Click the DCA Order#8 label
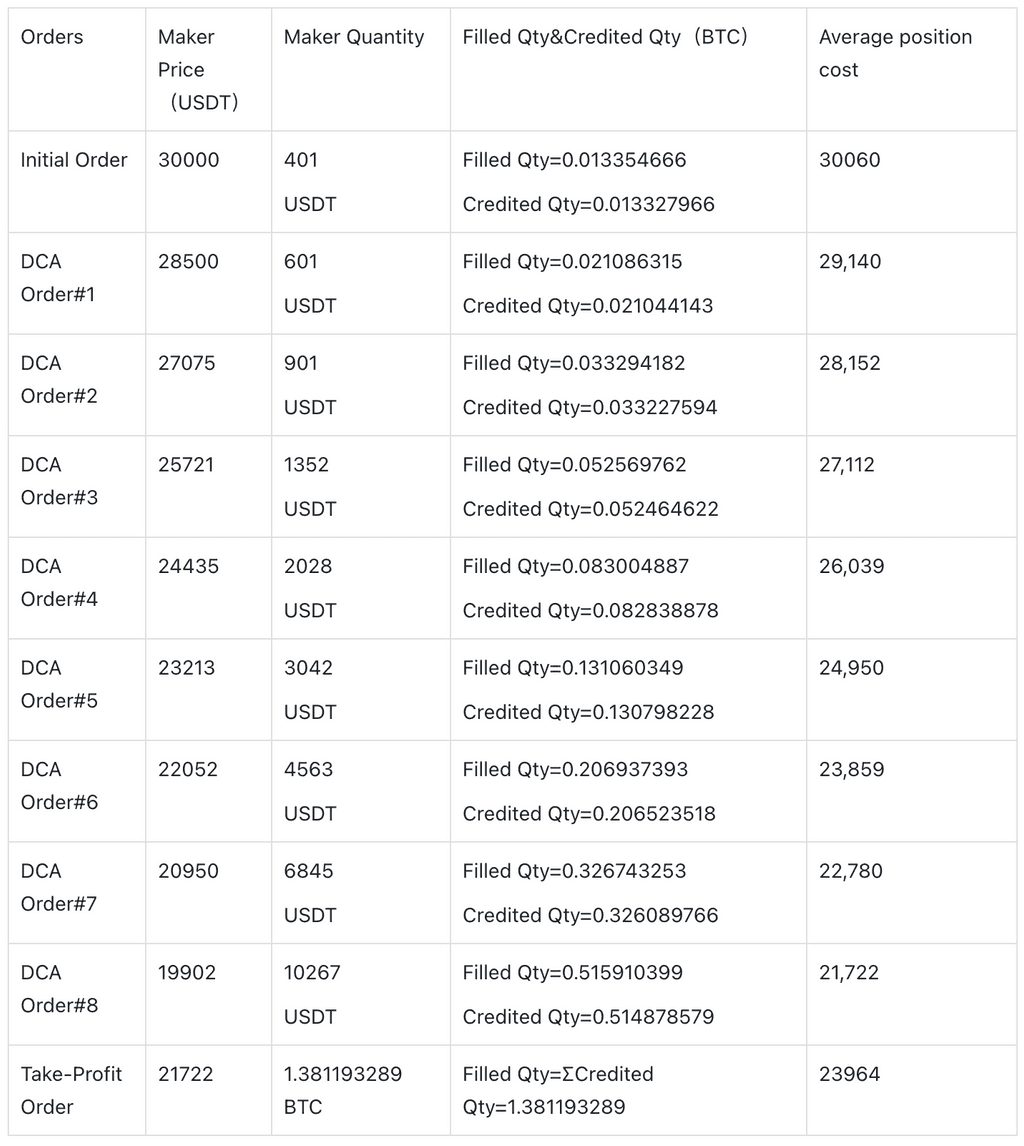The height and width of the screenshot is (1146, 1024). click(x=59, y=989)
